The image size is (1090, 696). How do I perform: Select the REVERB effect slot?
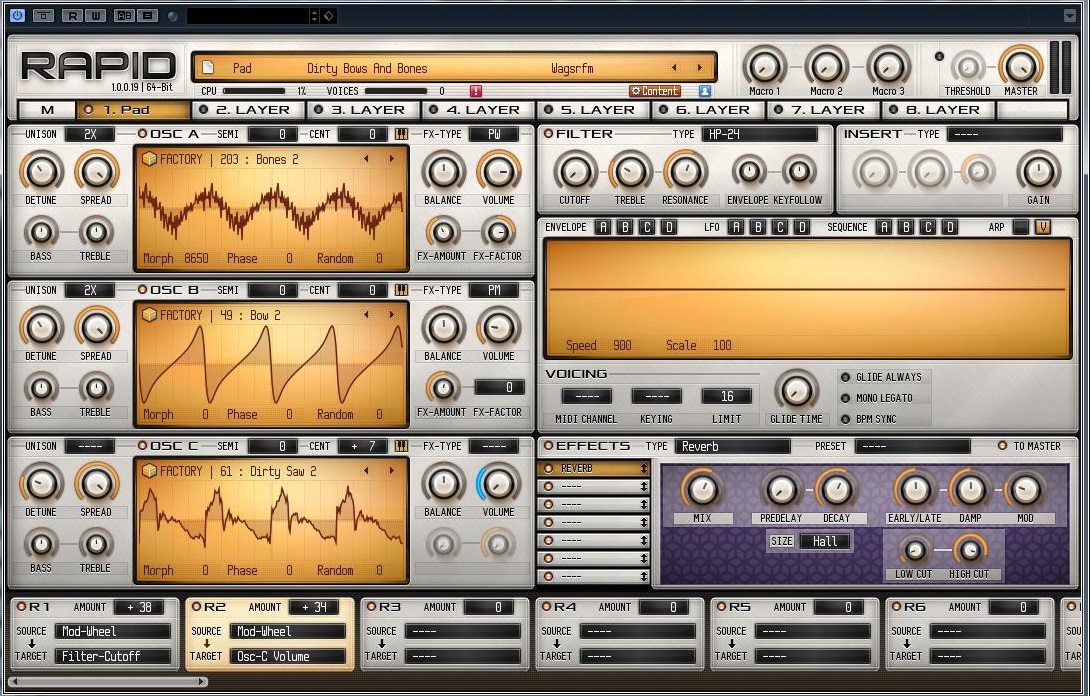[x=593, y=469]
